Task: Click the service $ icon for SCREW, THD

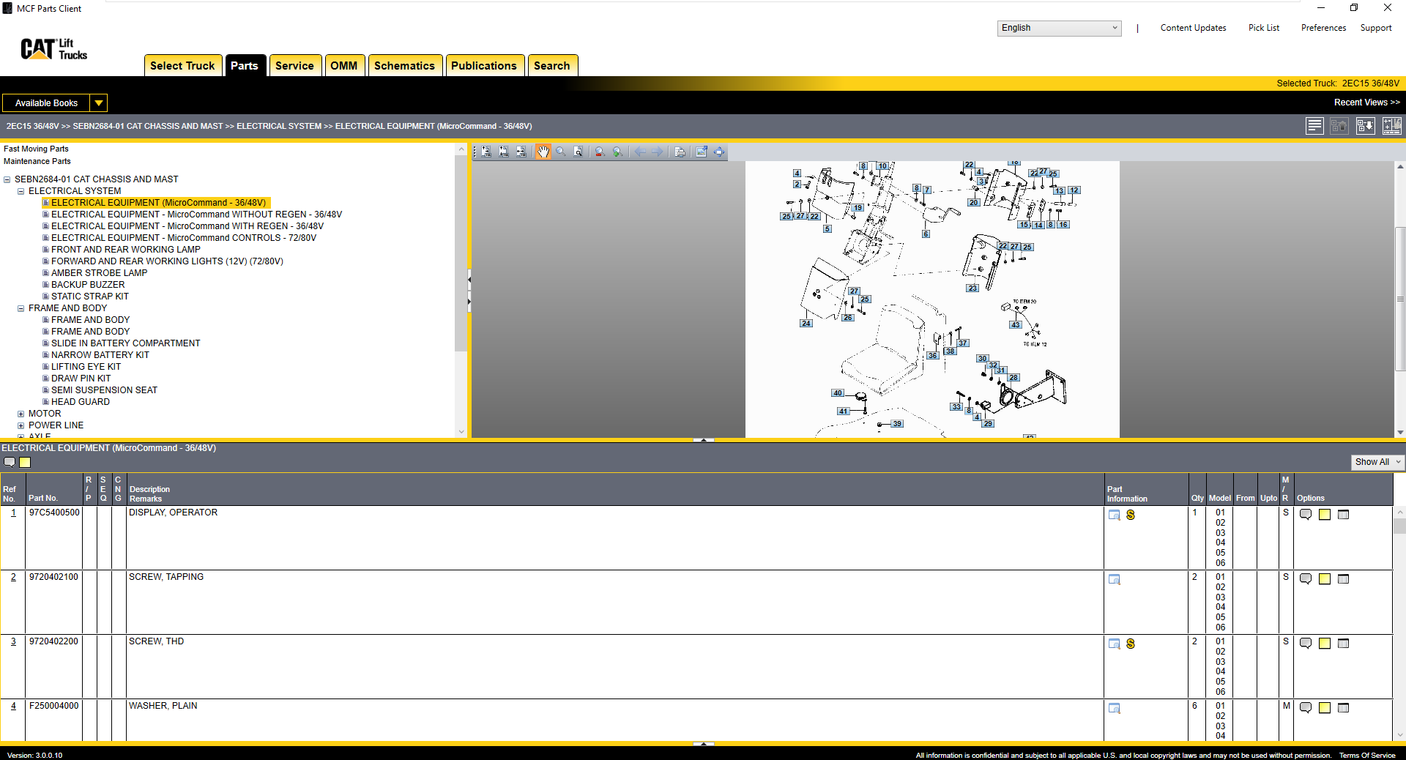Action: [1130, 643]
